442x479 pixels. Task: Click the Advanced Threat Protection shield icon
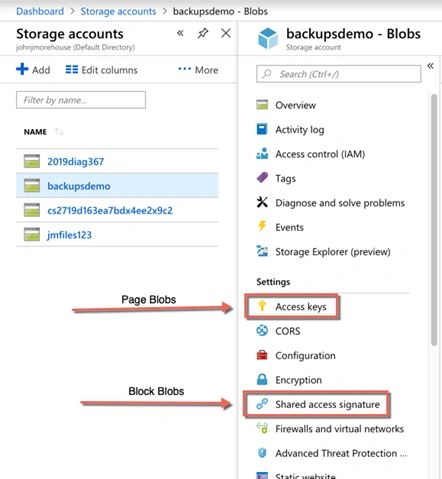[x=262, y=453]
